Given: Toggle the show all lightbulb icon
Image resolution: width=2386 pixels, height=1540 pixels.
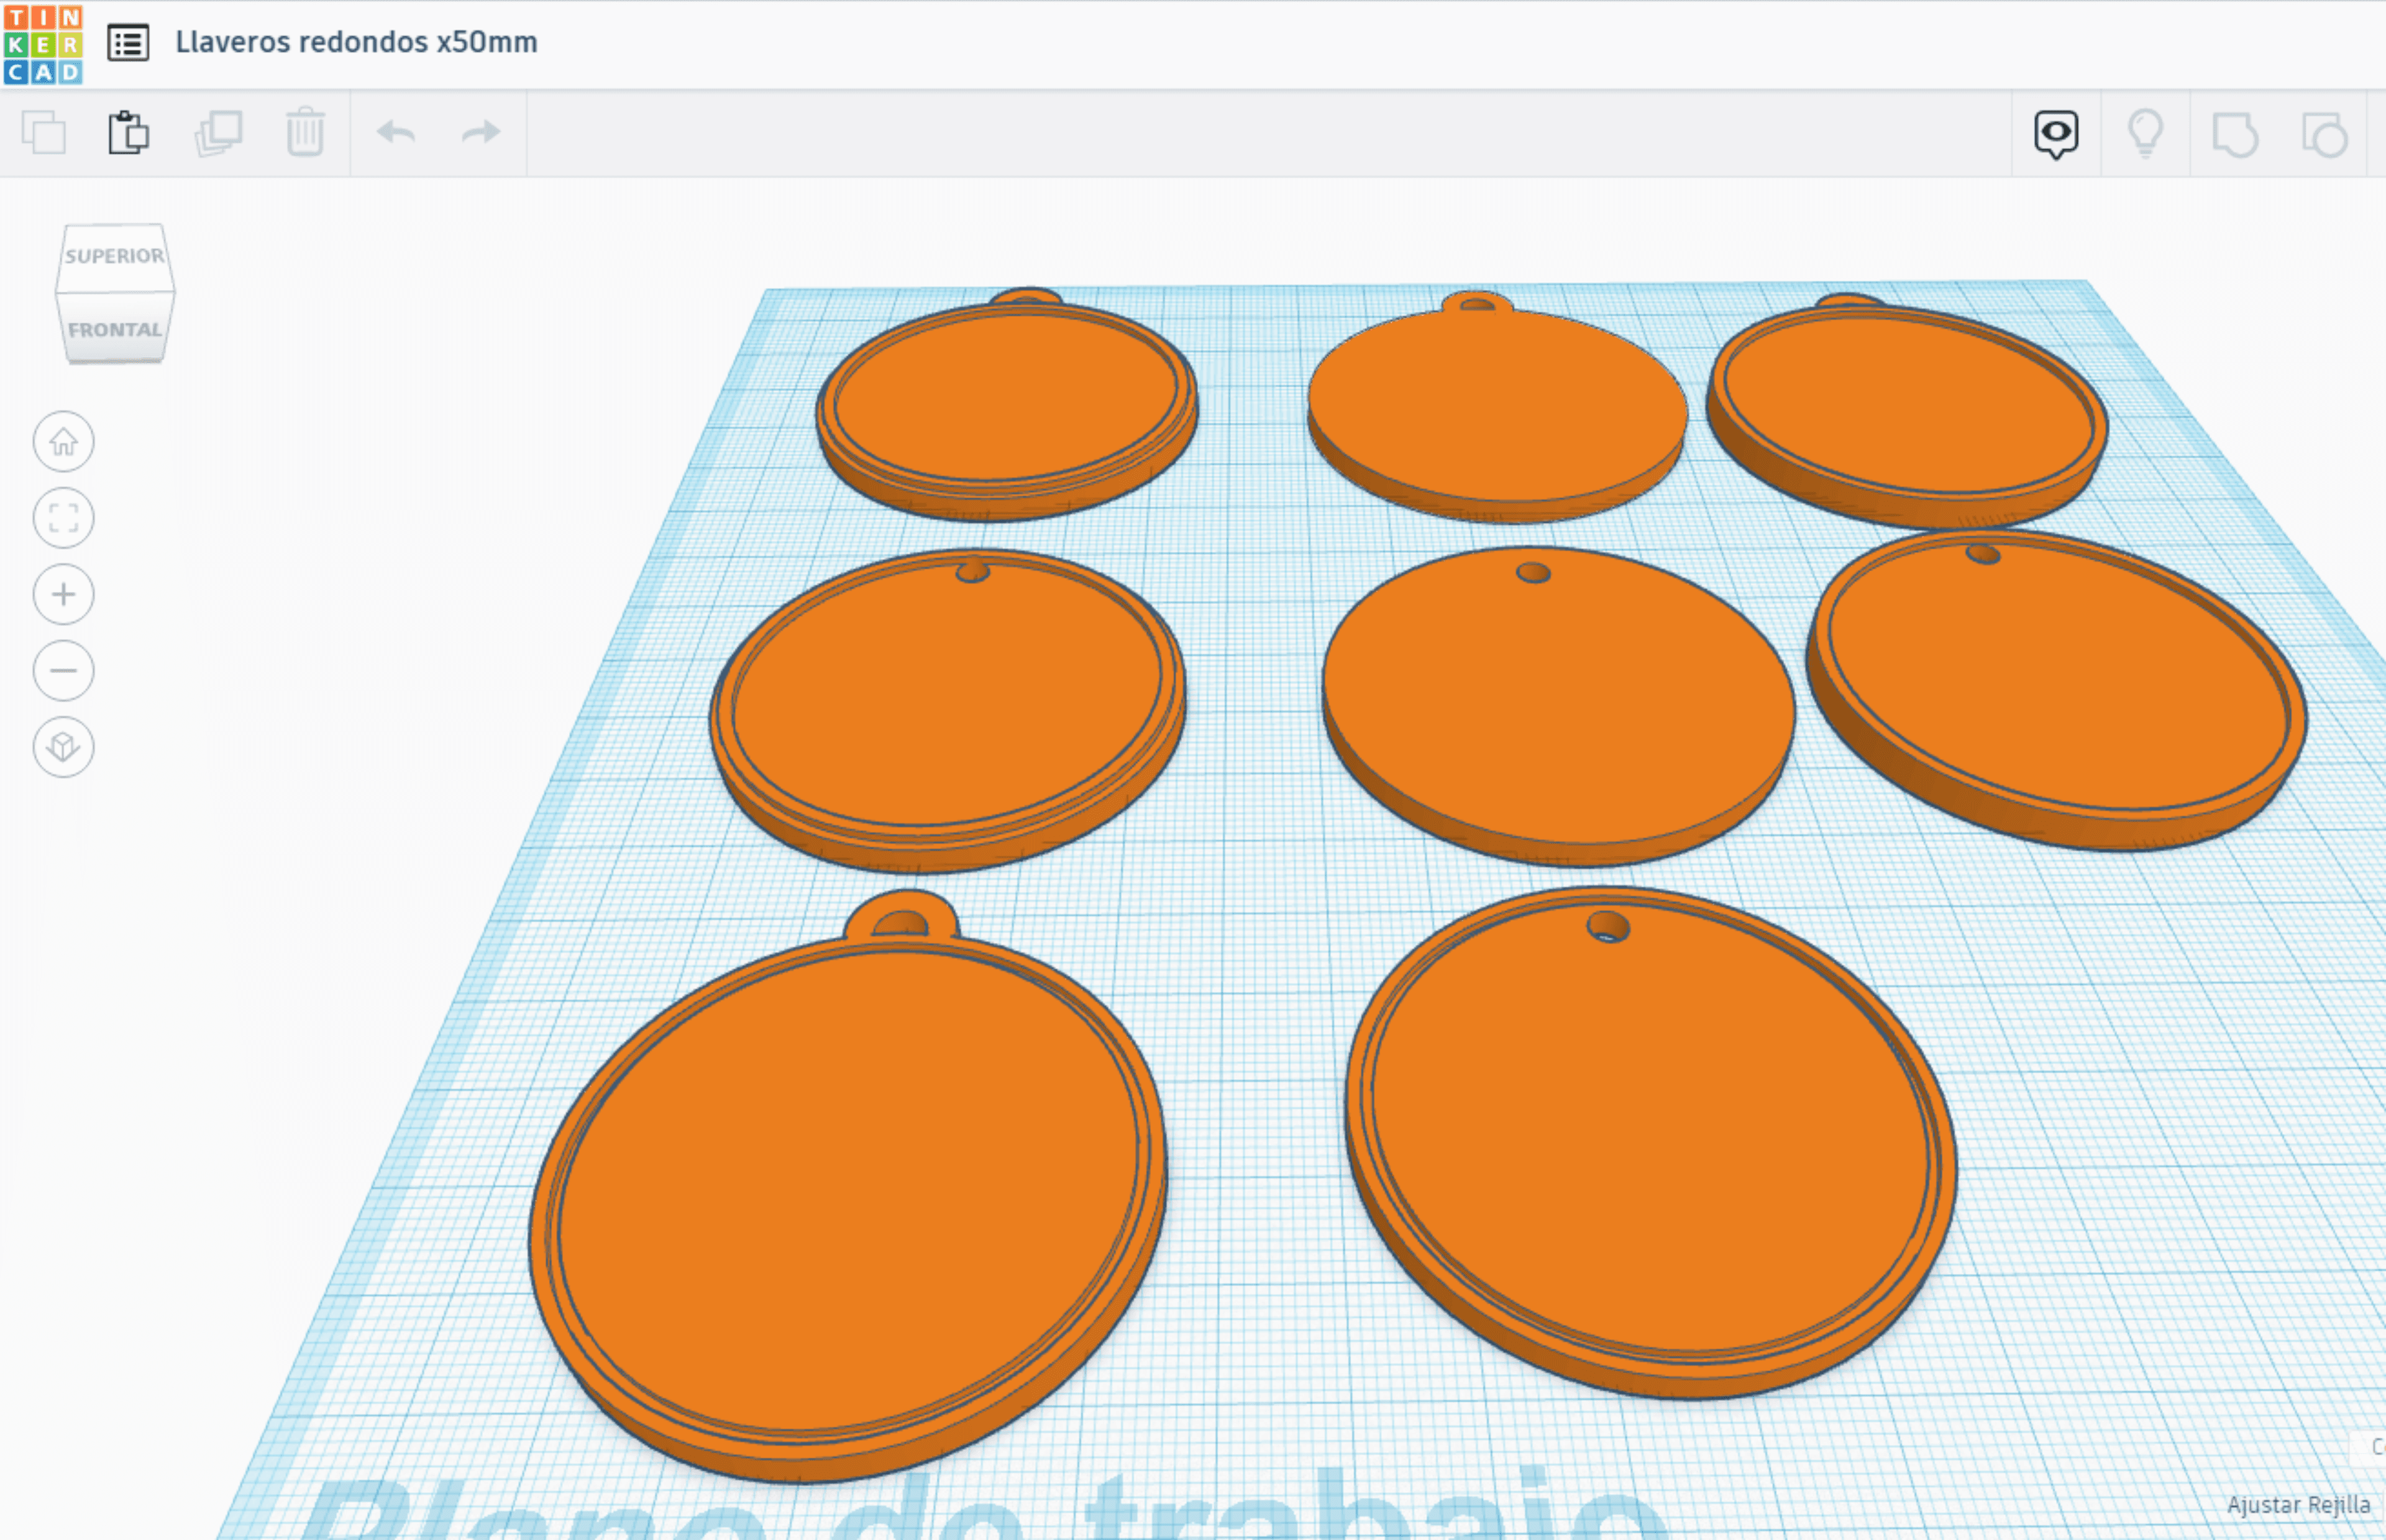Looking at the screenshot, I should [x=2146, y=133].
